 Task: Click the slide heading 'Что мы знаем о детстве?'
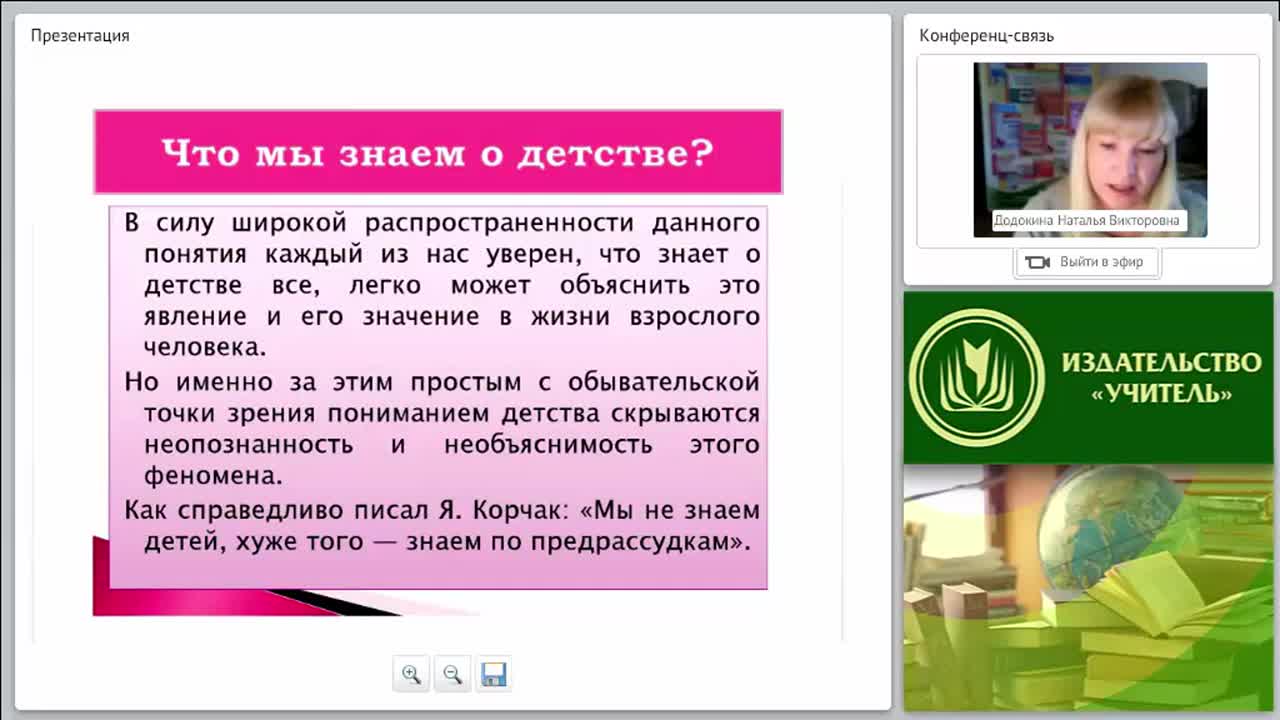click(438, 152)
